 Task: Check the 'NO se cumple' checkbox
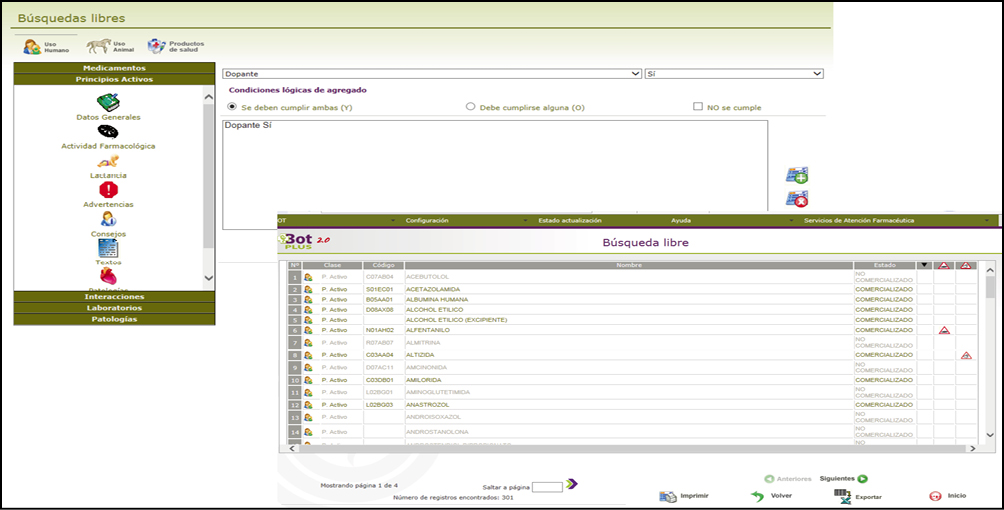(698, 106)
